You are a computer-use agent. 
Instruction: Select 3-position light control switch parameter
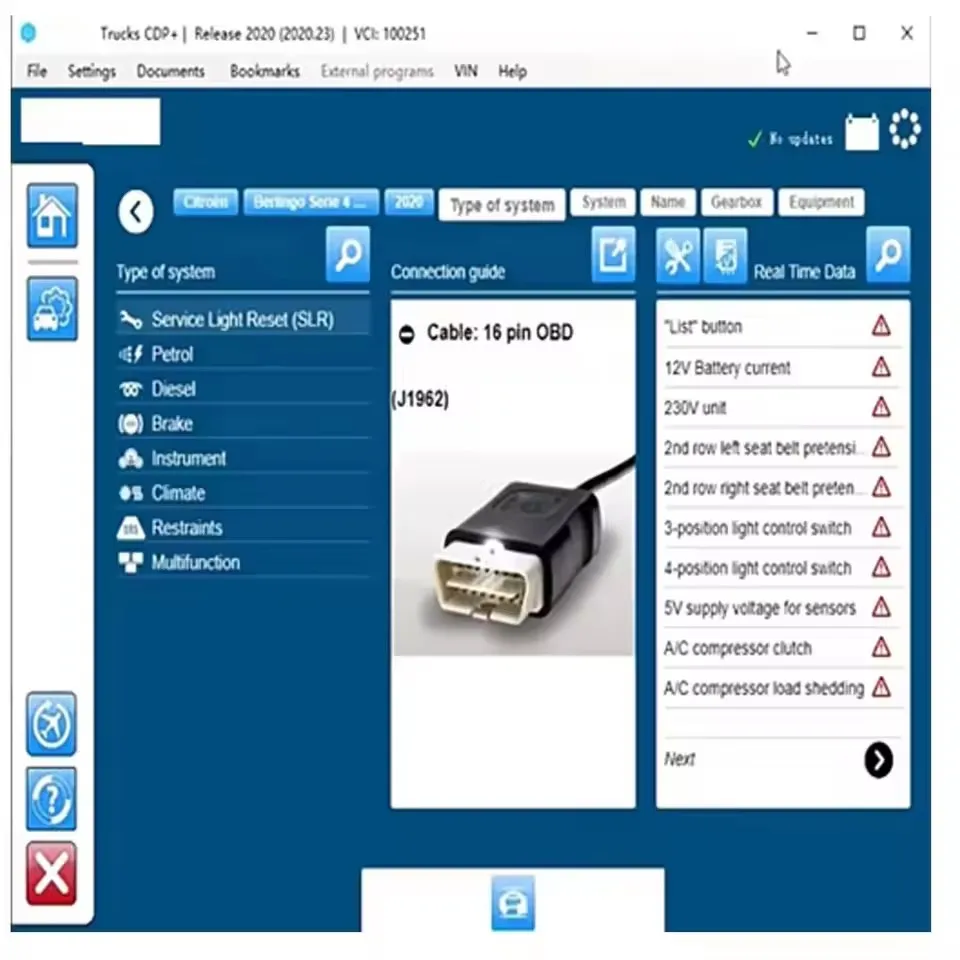(782, 528)
